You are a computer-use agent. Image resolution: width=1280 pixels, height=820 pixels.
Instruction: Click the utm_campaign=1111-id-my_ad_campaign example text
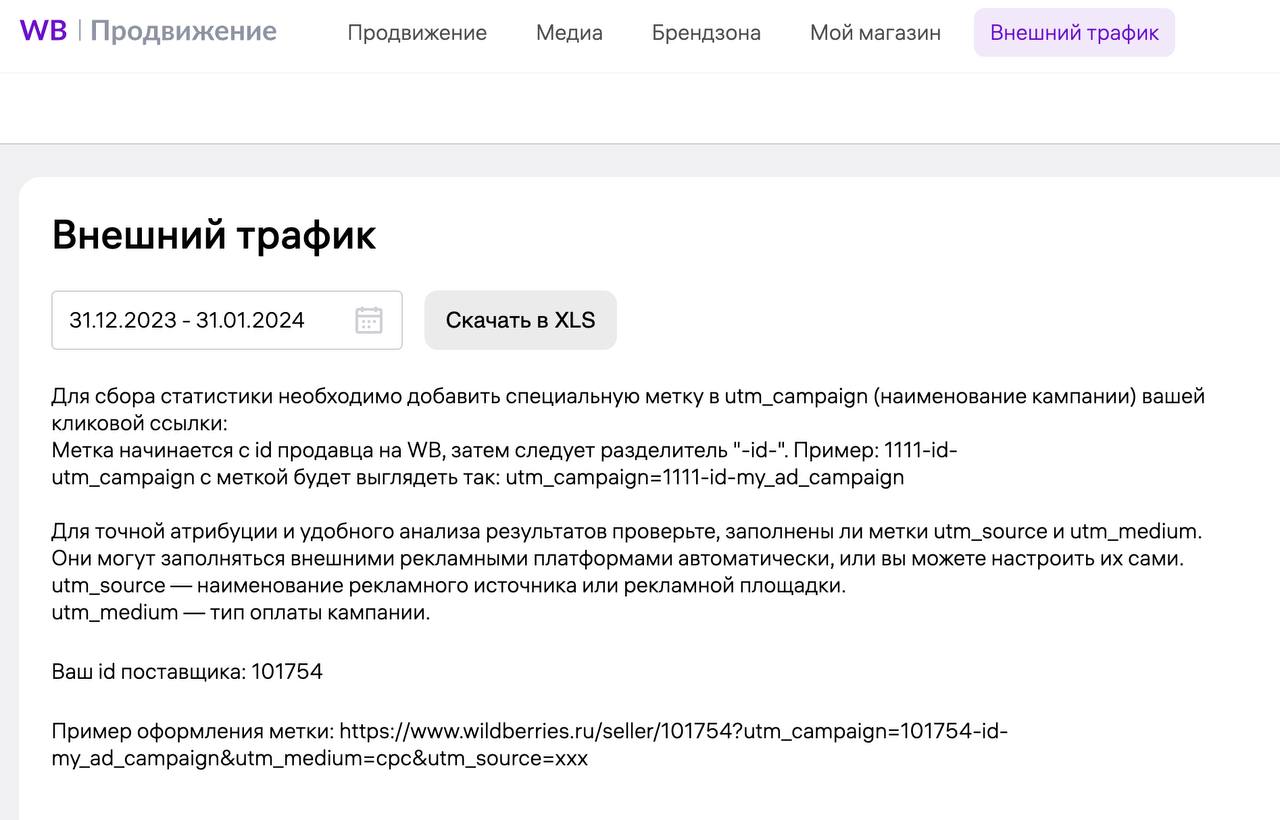point(704,477)
